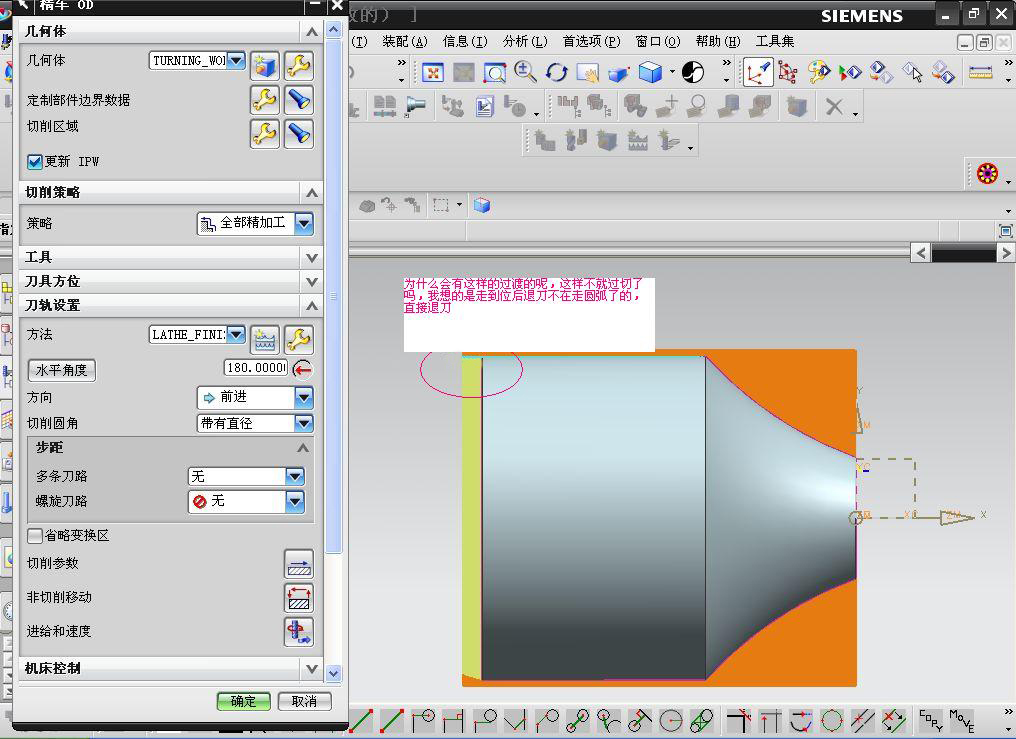Open the 几何体 TURNING_WO dropdown
The height and width of the screenshot is (739, 1016).
tap(237, 60)
